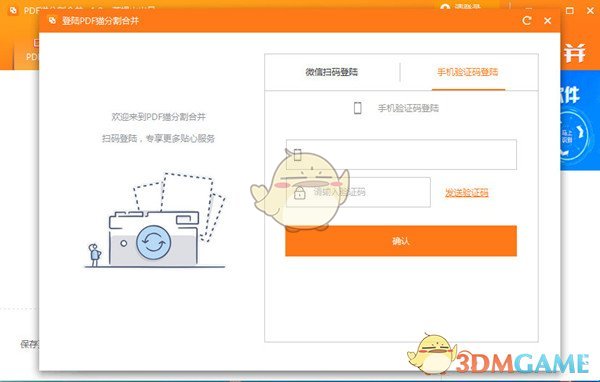Click the 欢迎来到PDF猫分割合并 text
This screenshot has width=600, height=382.
click(x=158, y=117)
